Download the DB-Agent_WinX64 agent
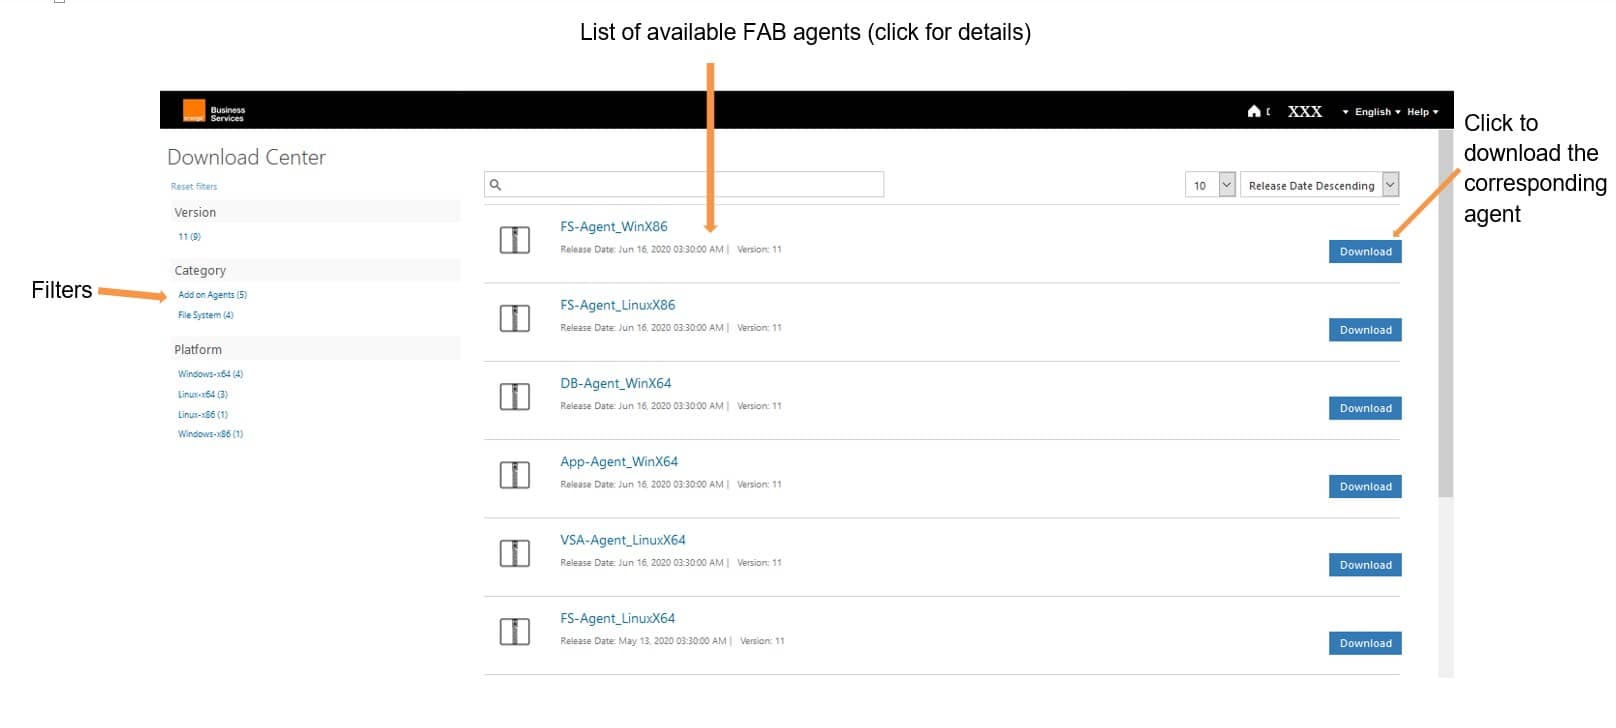1616x728 pixels. (1365, 408)
